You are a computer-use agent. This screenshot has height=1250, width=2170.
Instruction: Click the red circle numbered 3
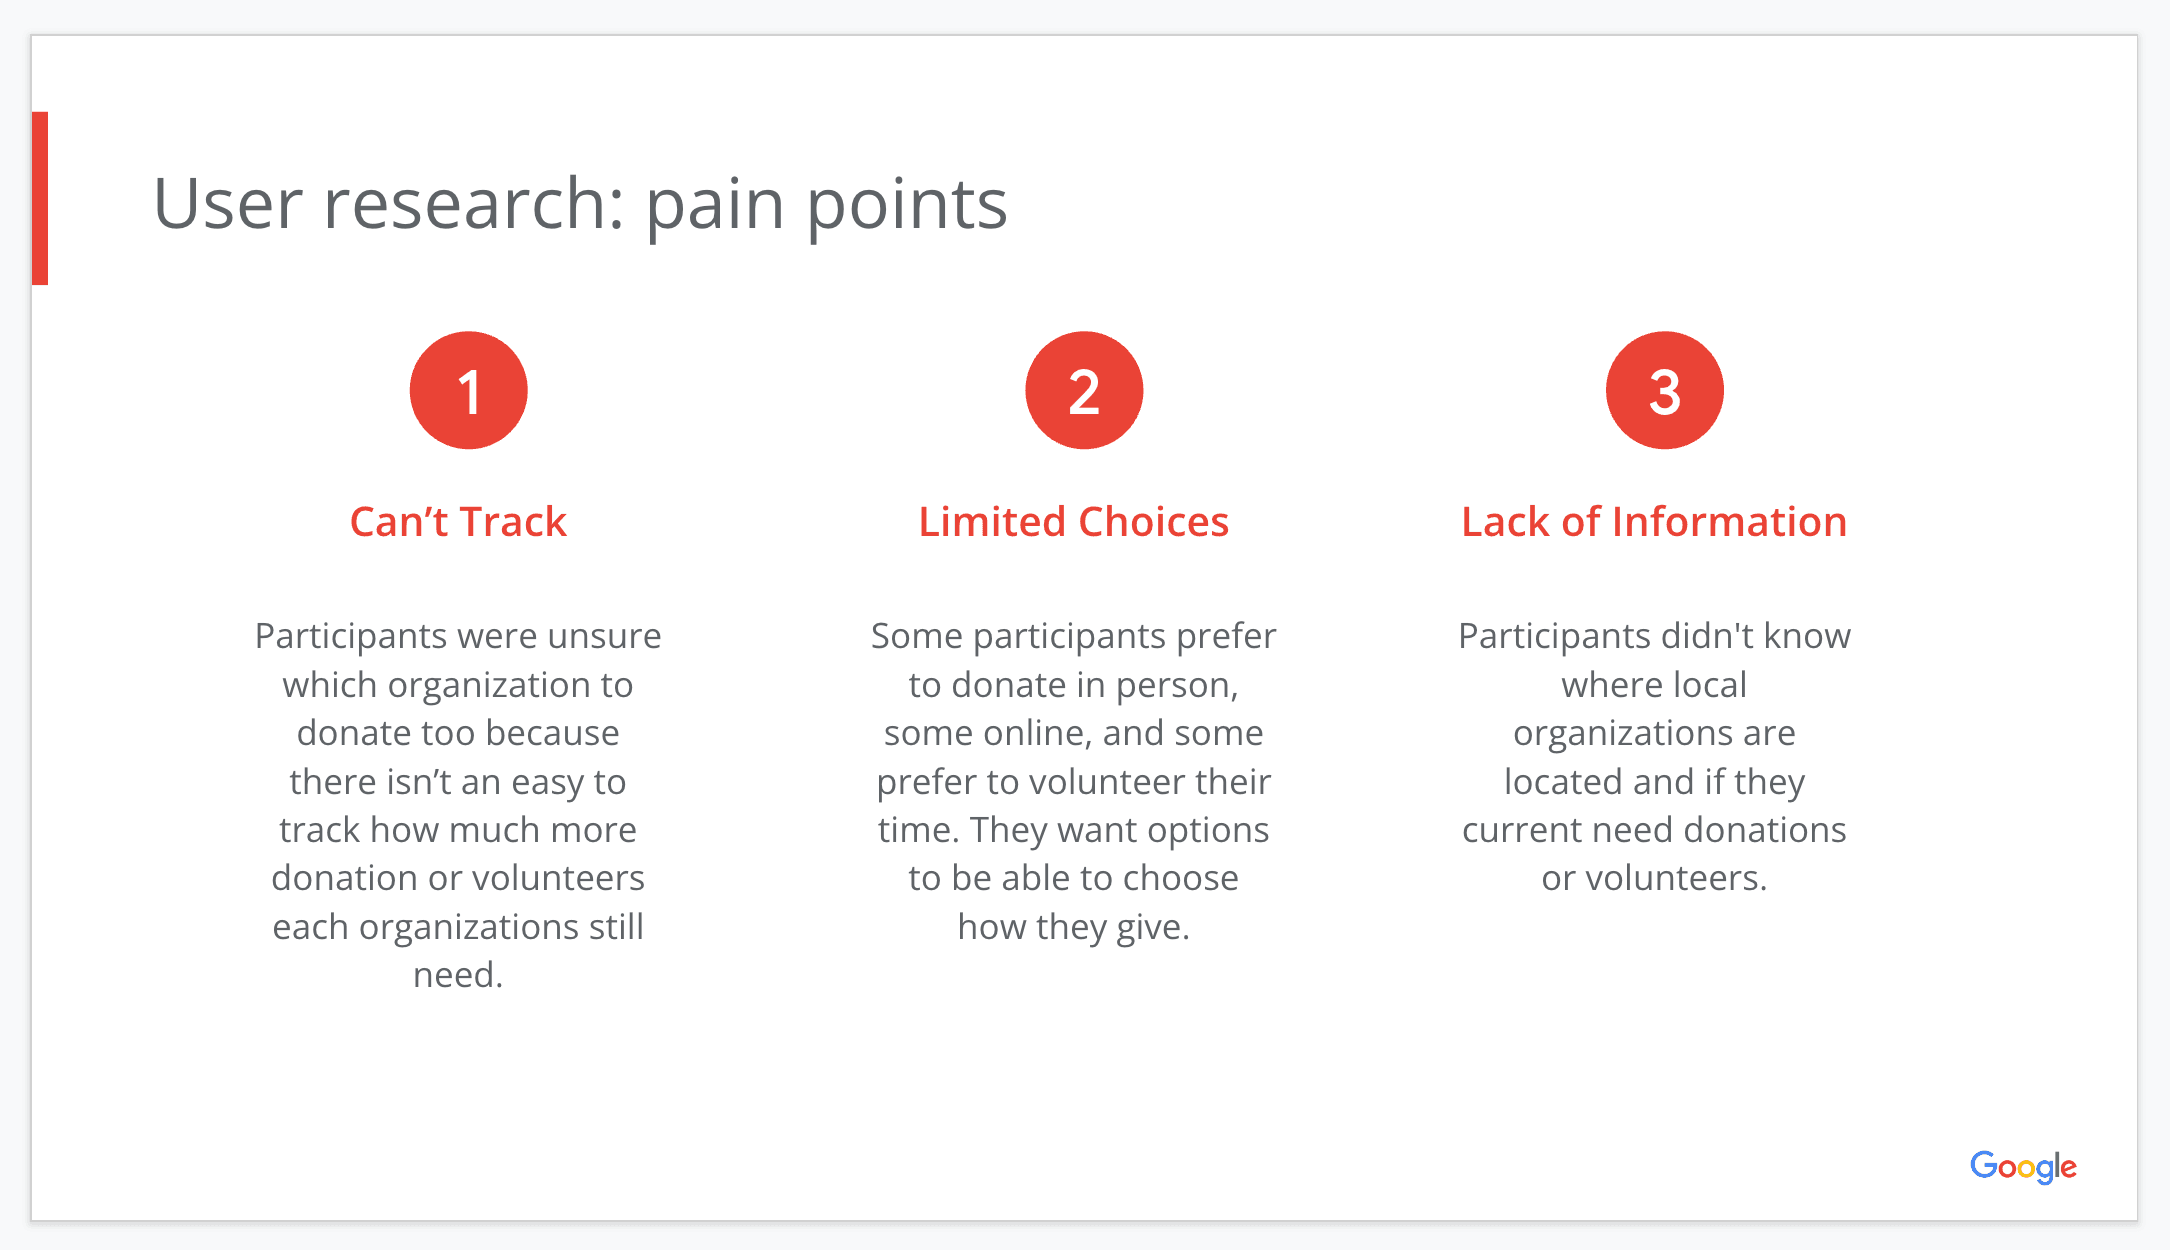click(1665, 390)
